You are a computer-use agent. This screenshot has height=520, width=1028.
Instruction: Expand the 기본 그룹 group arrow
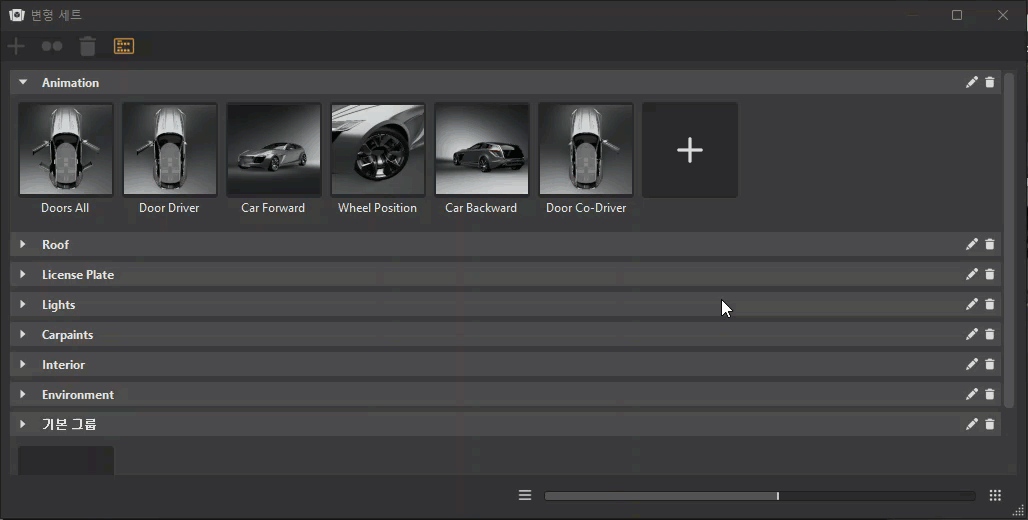click(23, 424)
